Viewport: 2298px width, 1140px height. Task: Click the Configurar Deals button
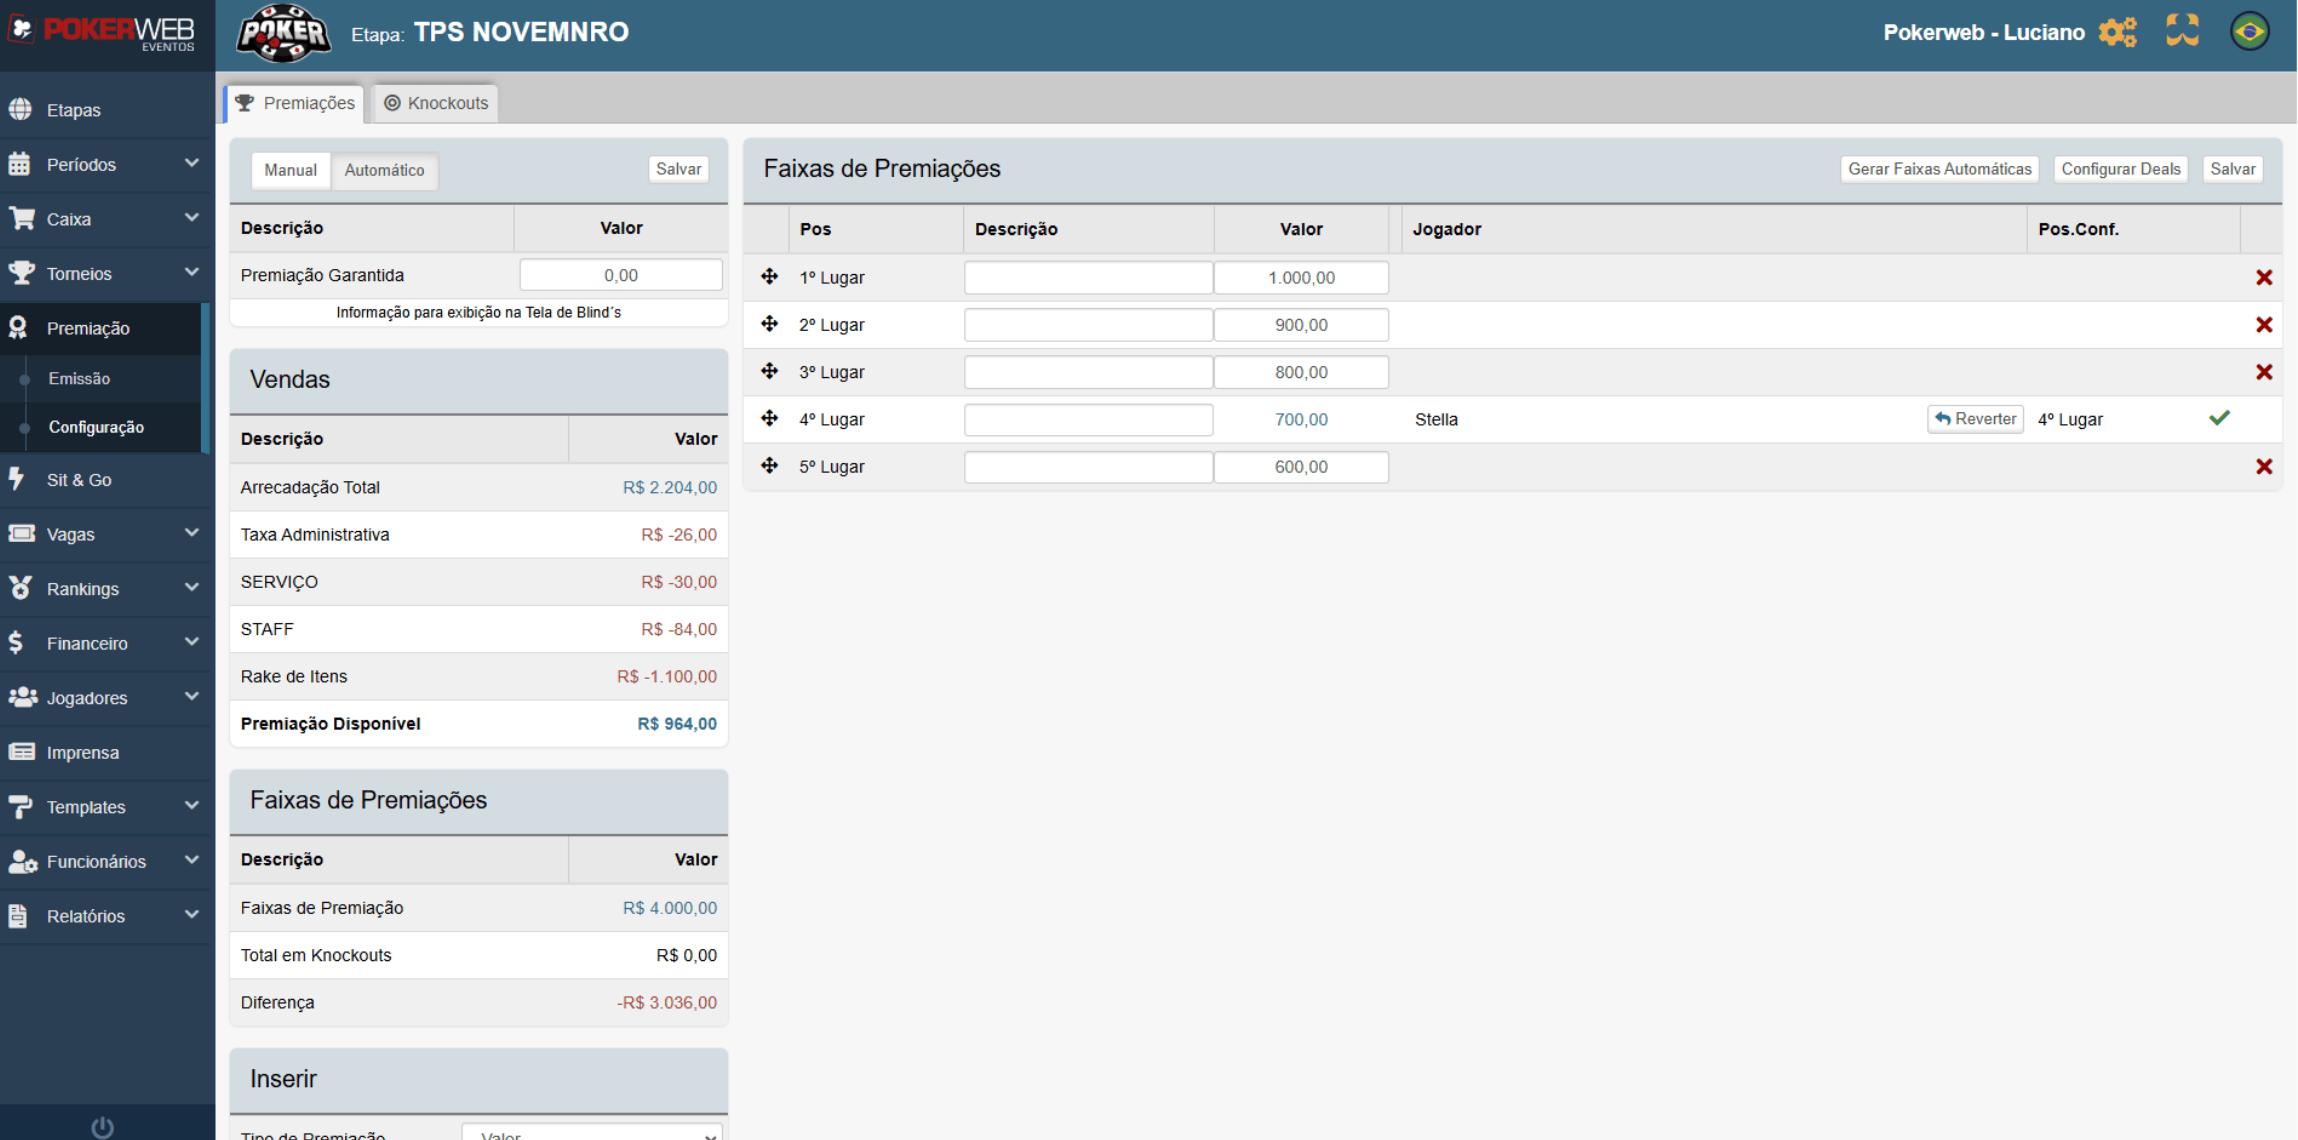click(x=2120, y=169)
